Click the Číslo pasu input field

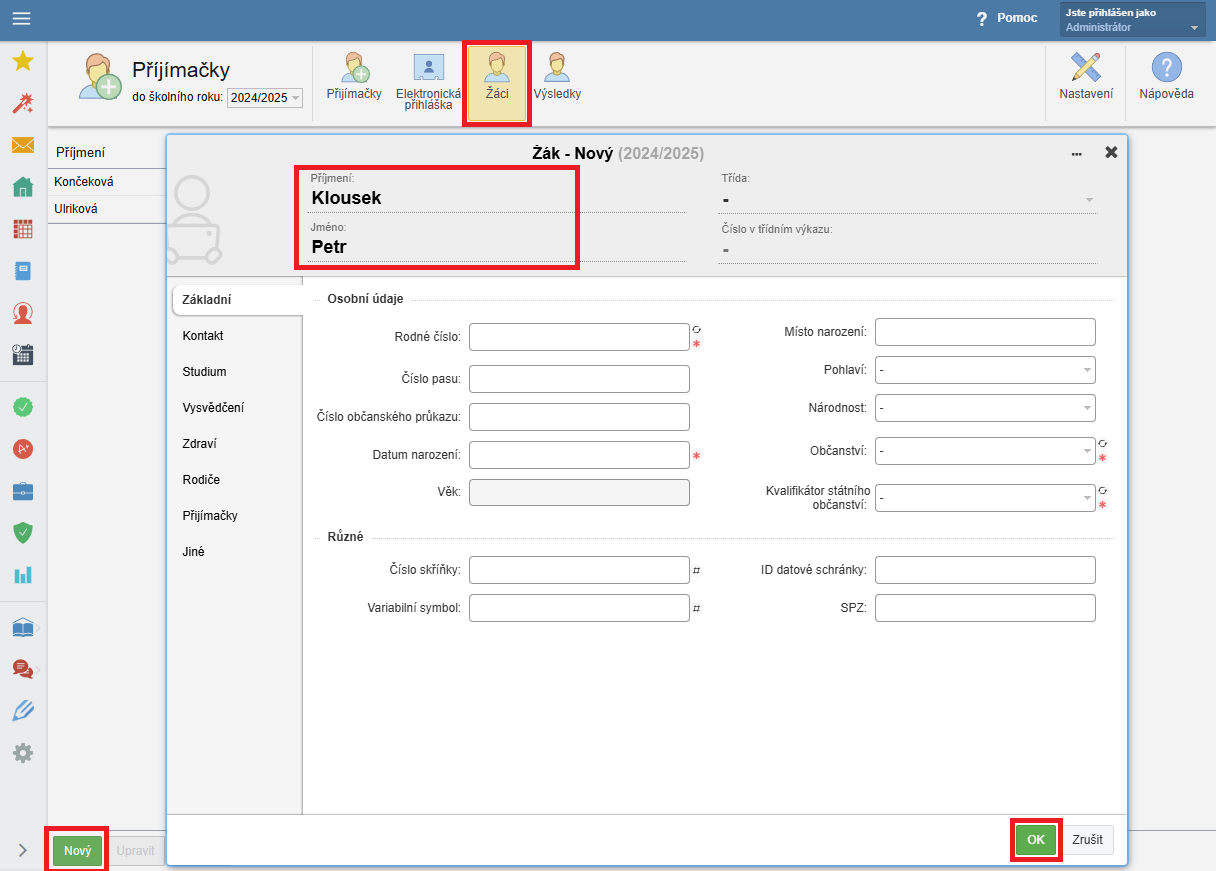(x=579, y=379)
